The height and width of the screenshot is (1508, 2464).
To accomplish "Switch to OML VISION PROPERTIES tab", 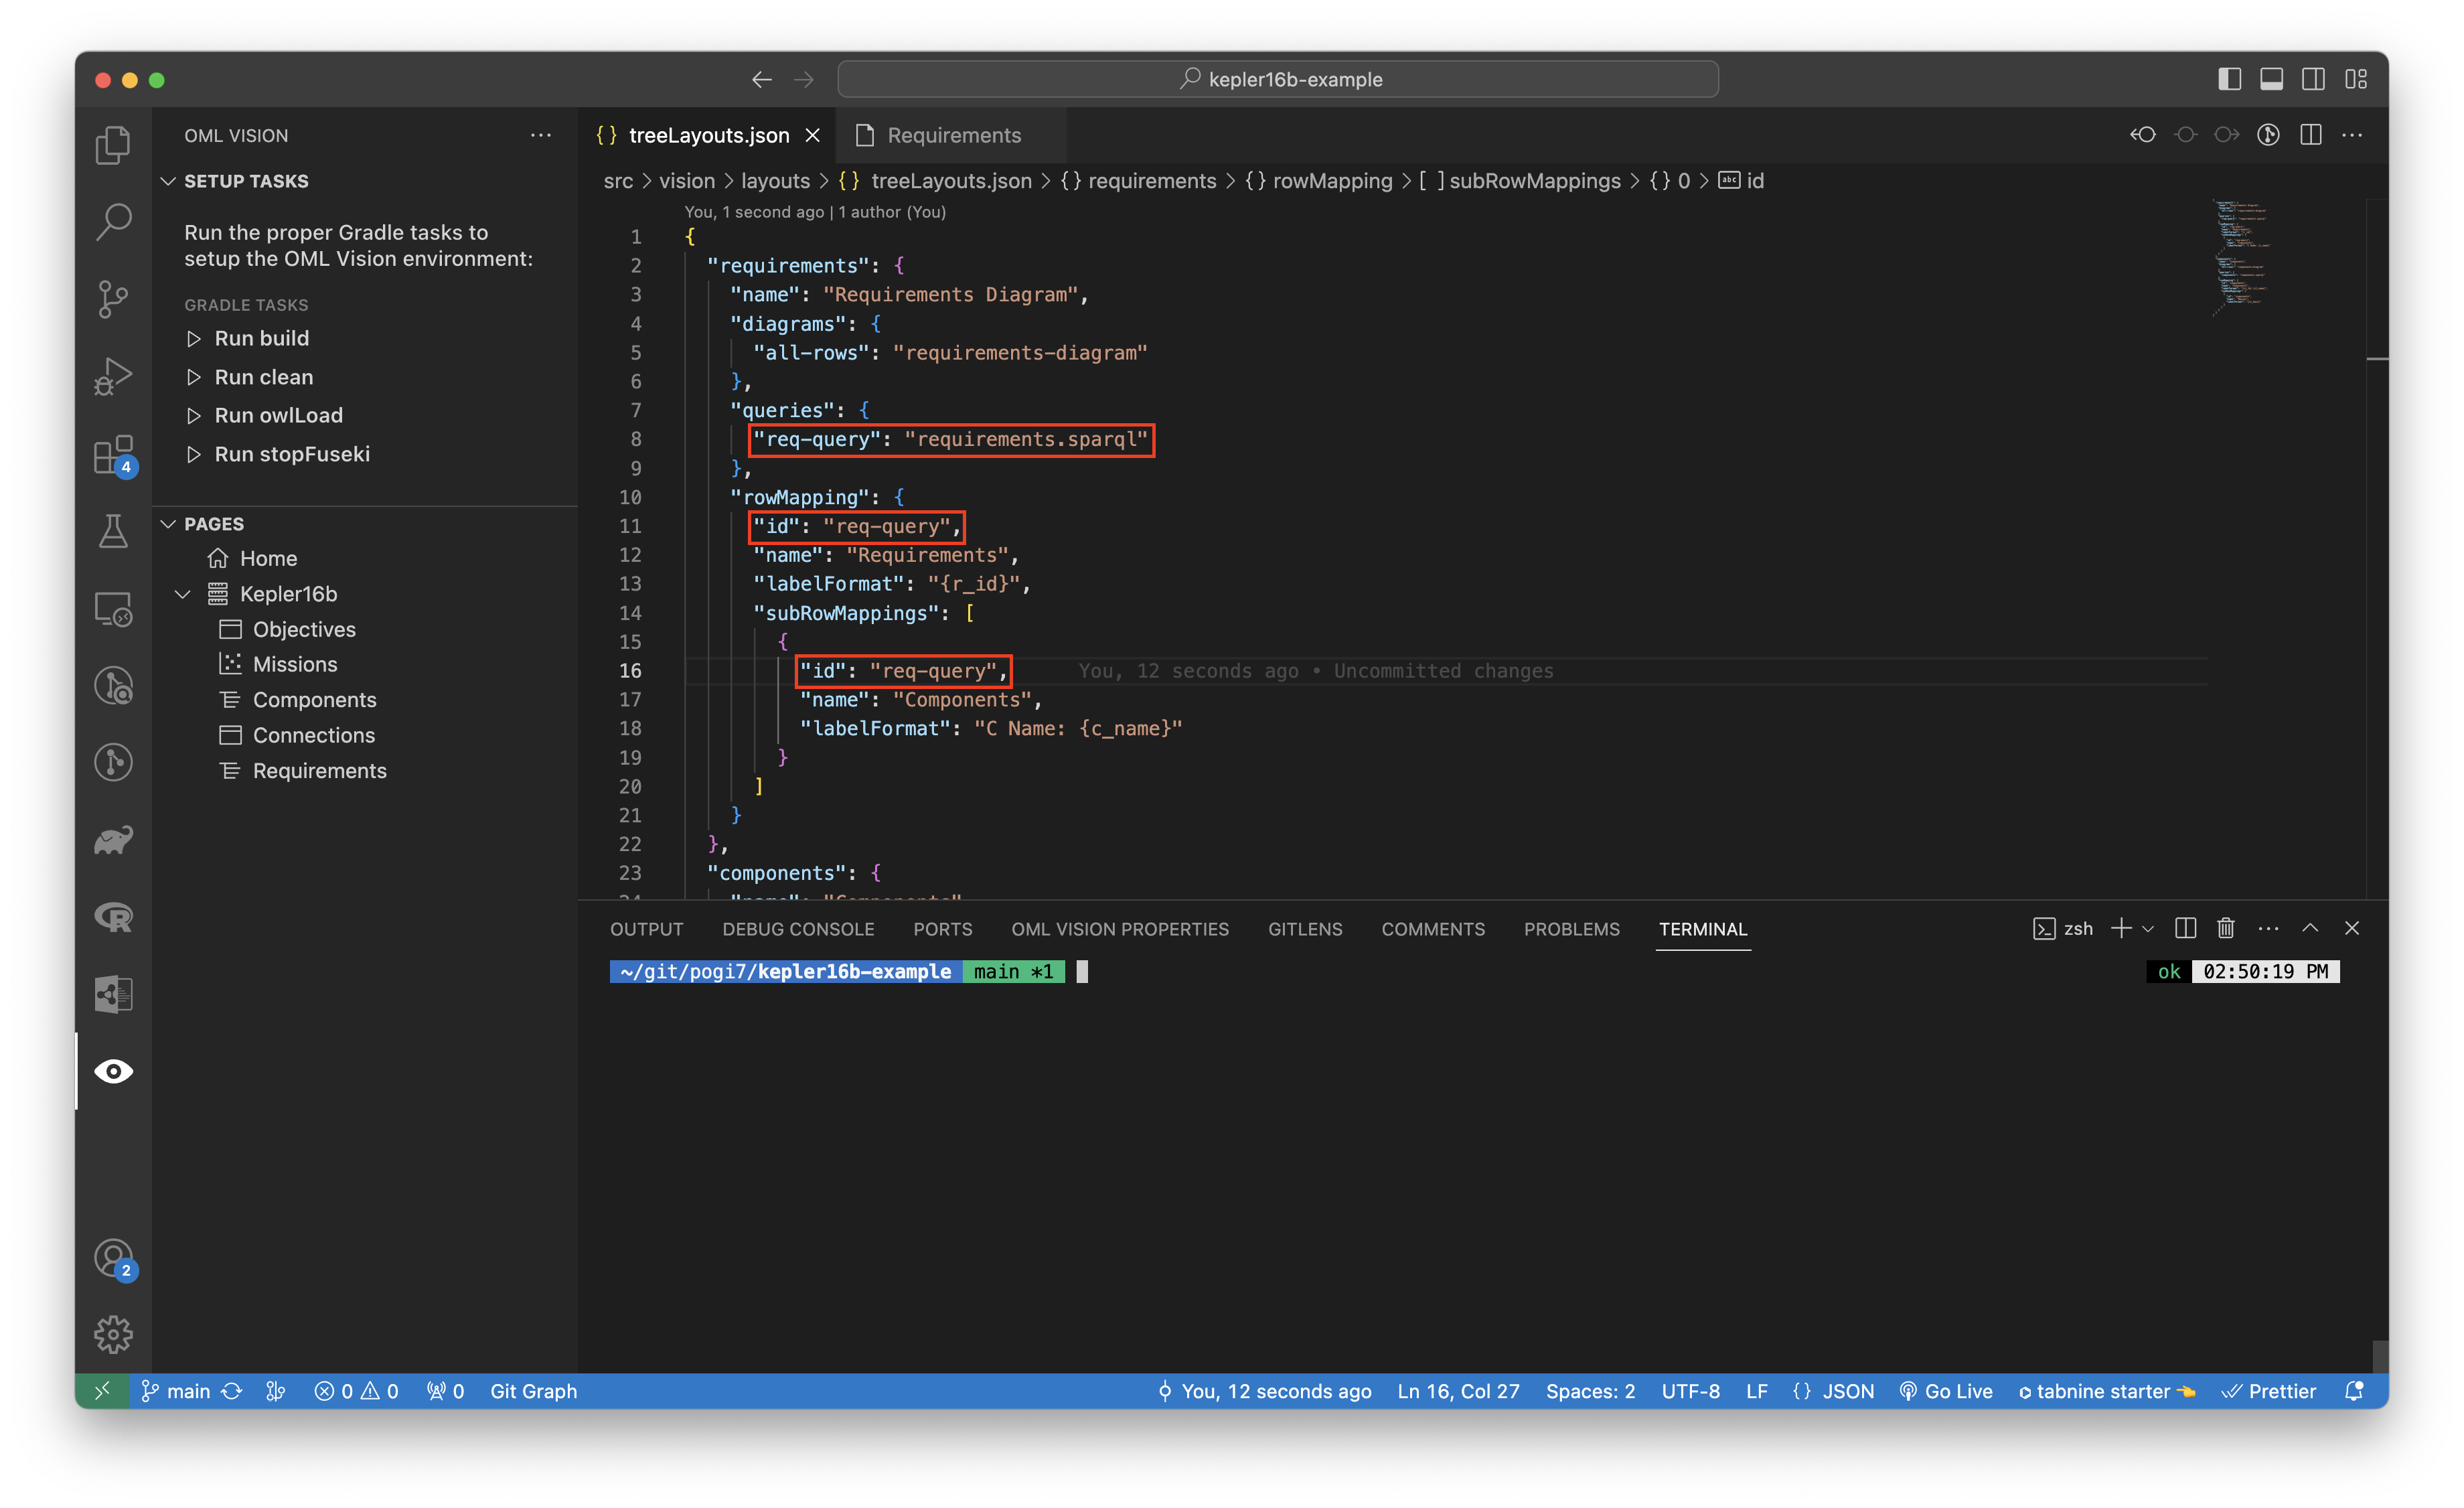I will click(x=1120, y=929).
